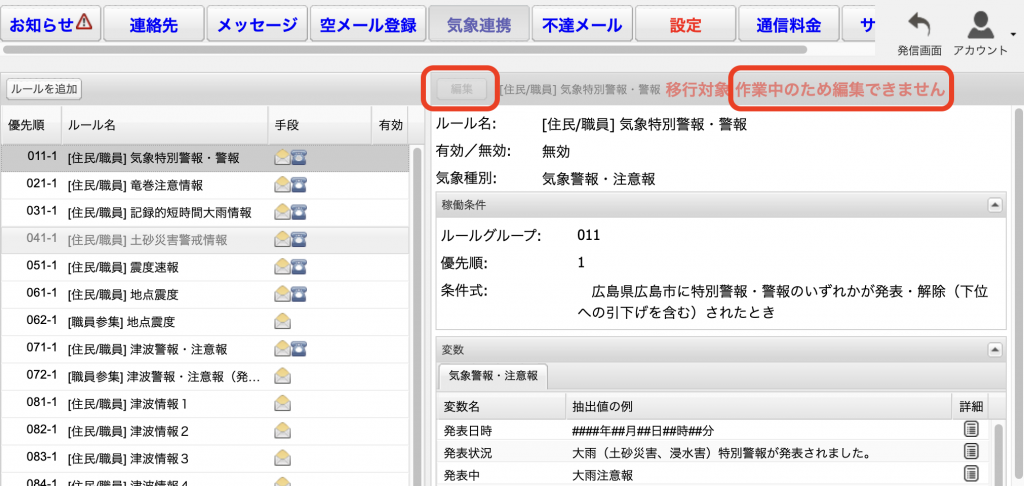The image size is (1024, 486).
Task: Click detail icon for 発表中 variable
Action: pyautogui.click(x=970, y=473)
